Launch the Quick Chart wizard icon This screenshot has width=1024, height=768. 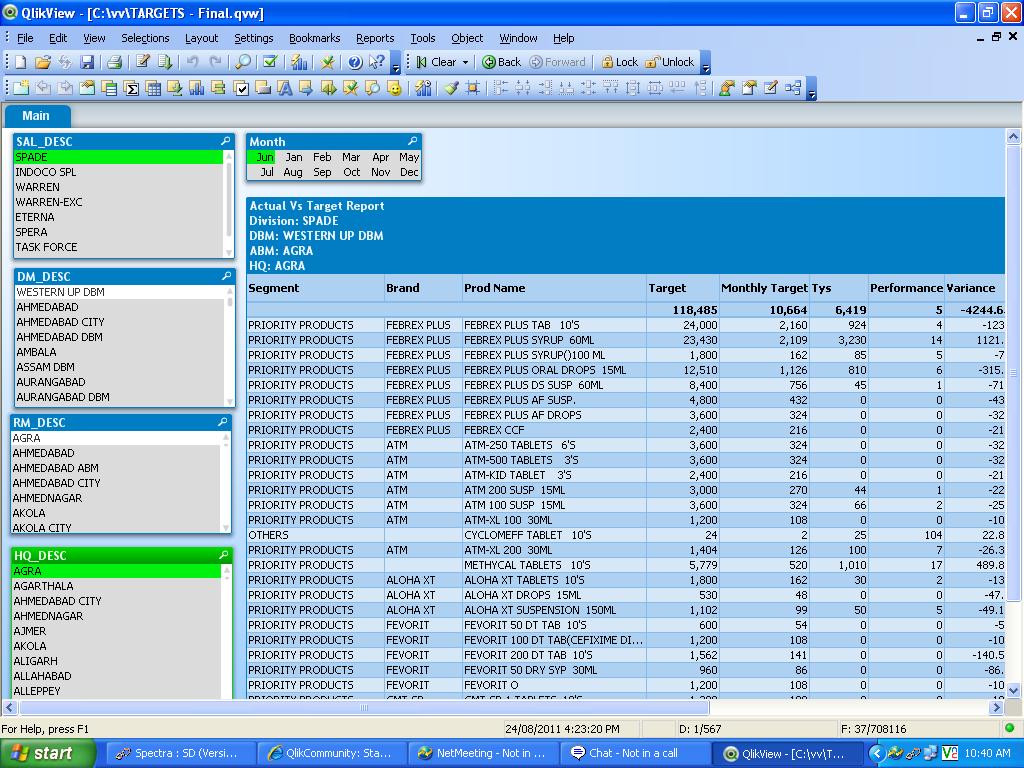point(299,62)
